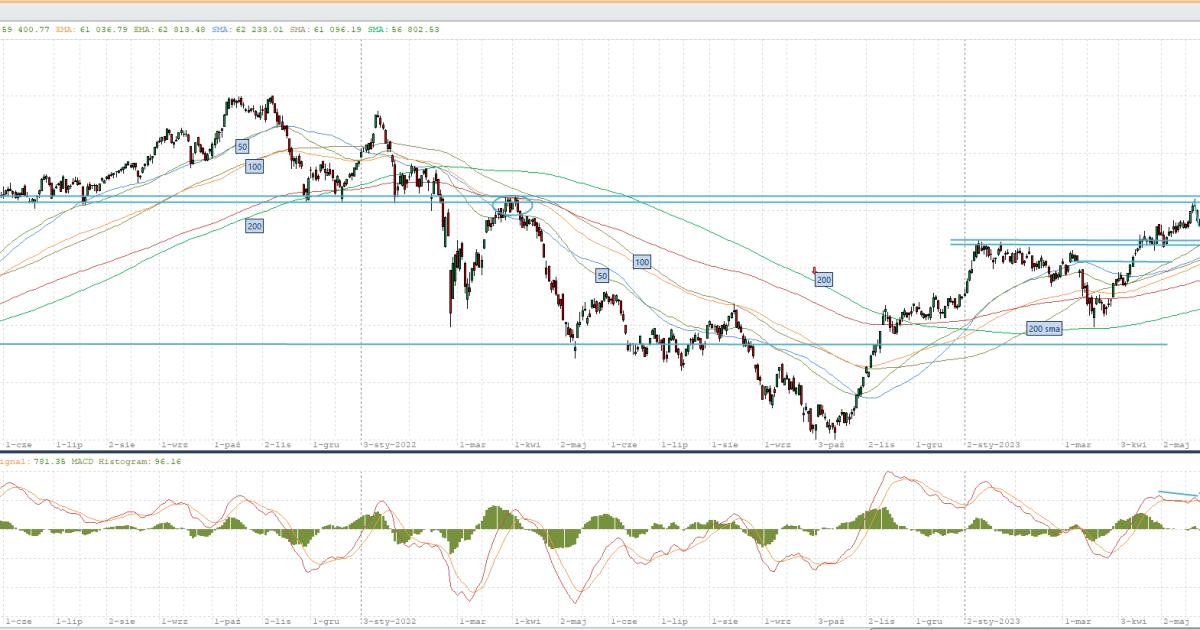Click the divider between price chart and MACD panel
1200x630 pixels.
click(x=600, y=451)
